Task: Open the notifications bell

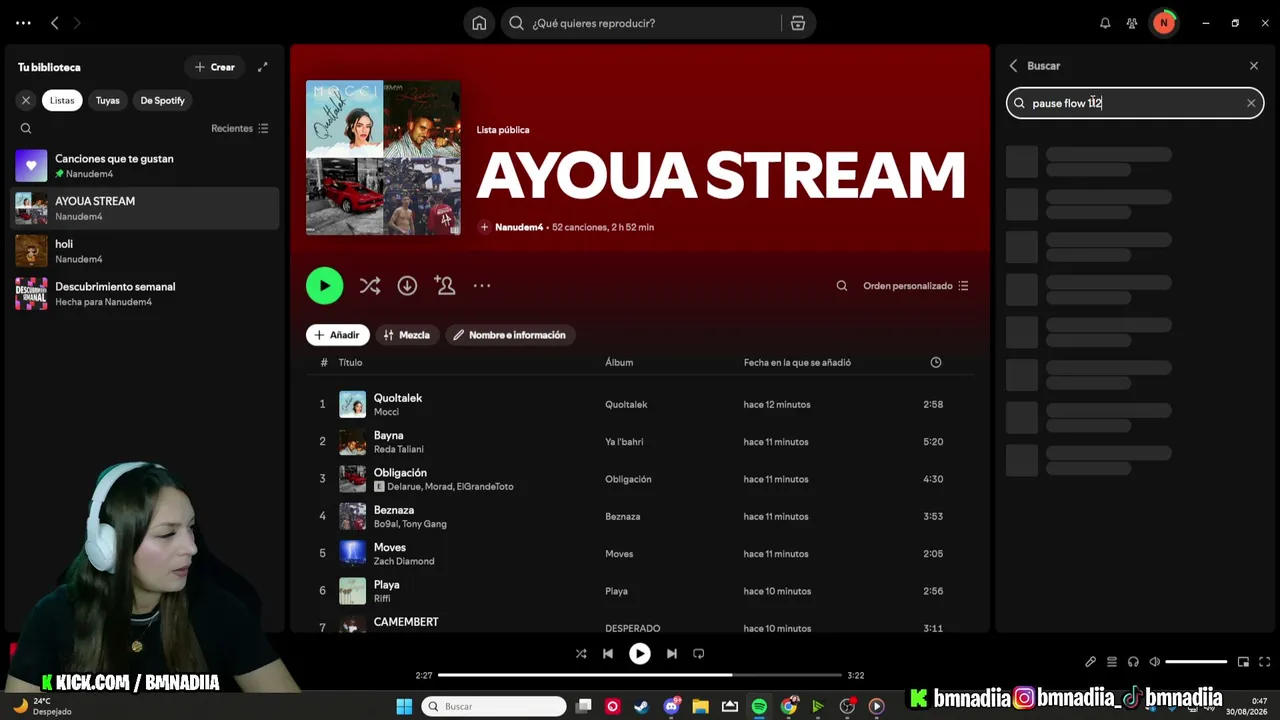Action: (1105, 23)
